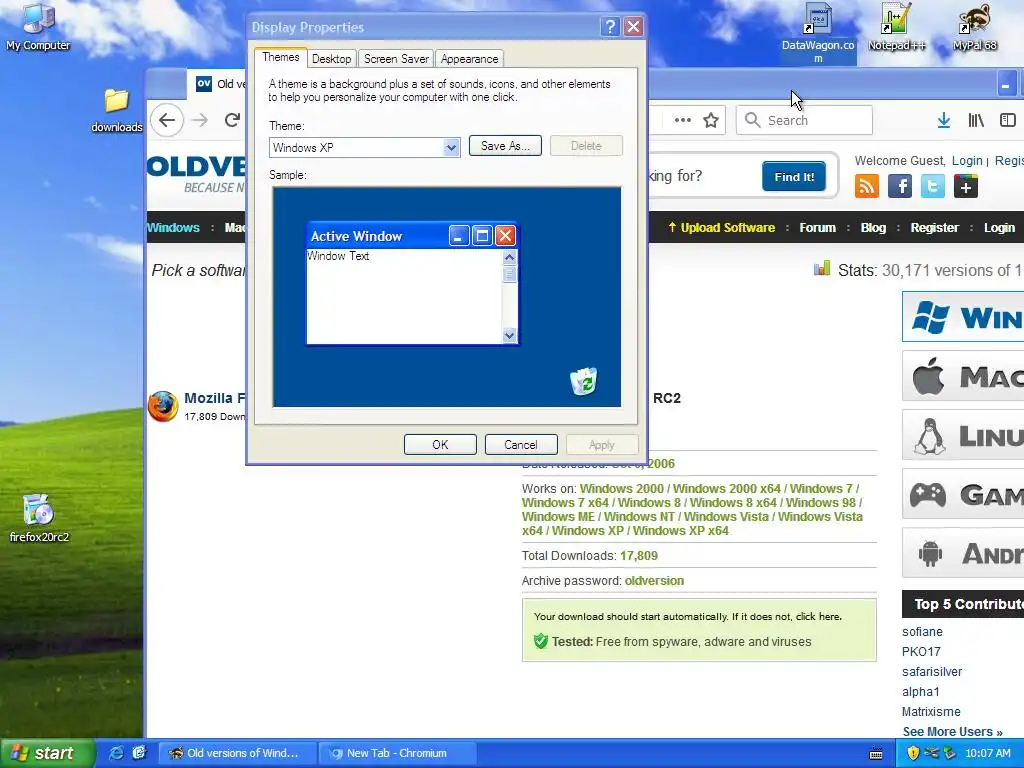
Task: Switch to Old versions of Windows taskbar item
Action: point(238,753)
